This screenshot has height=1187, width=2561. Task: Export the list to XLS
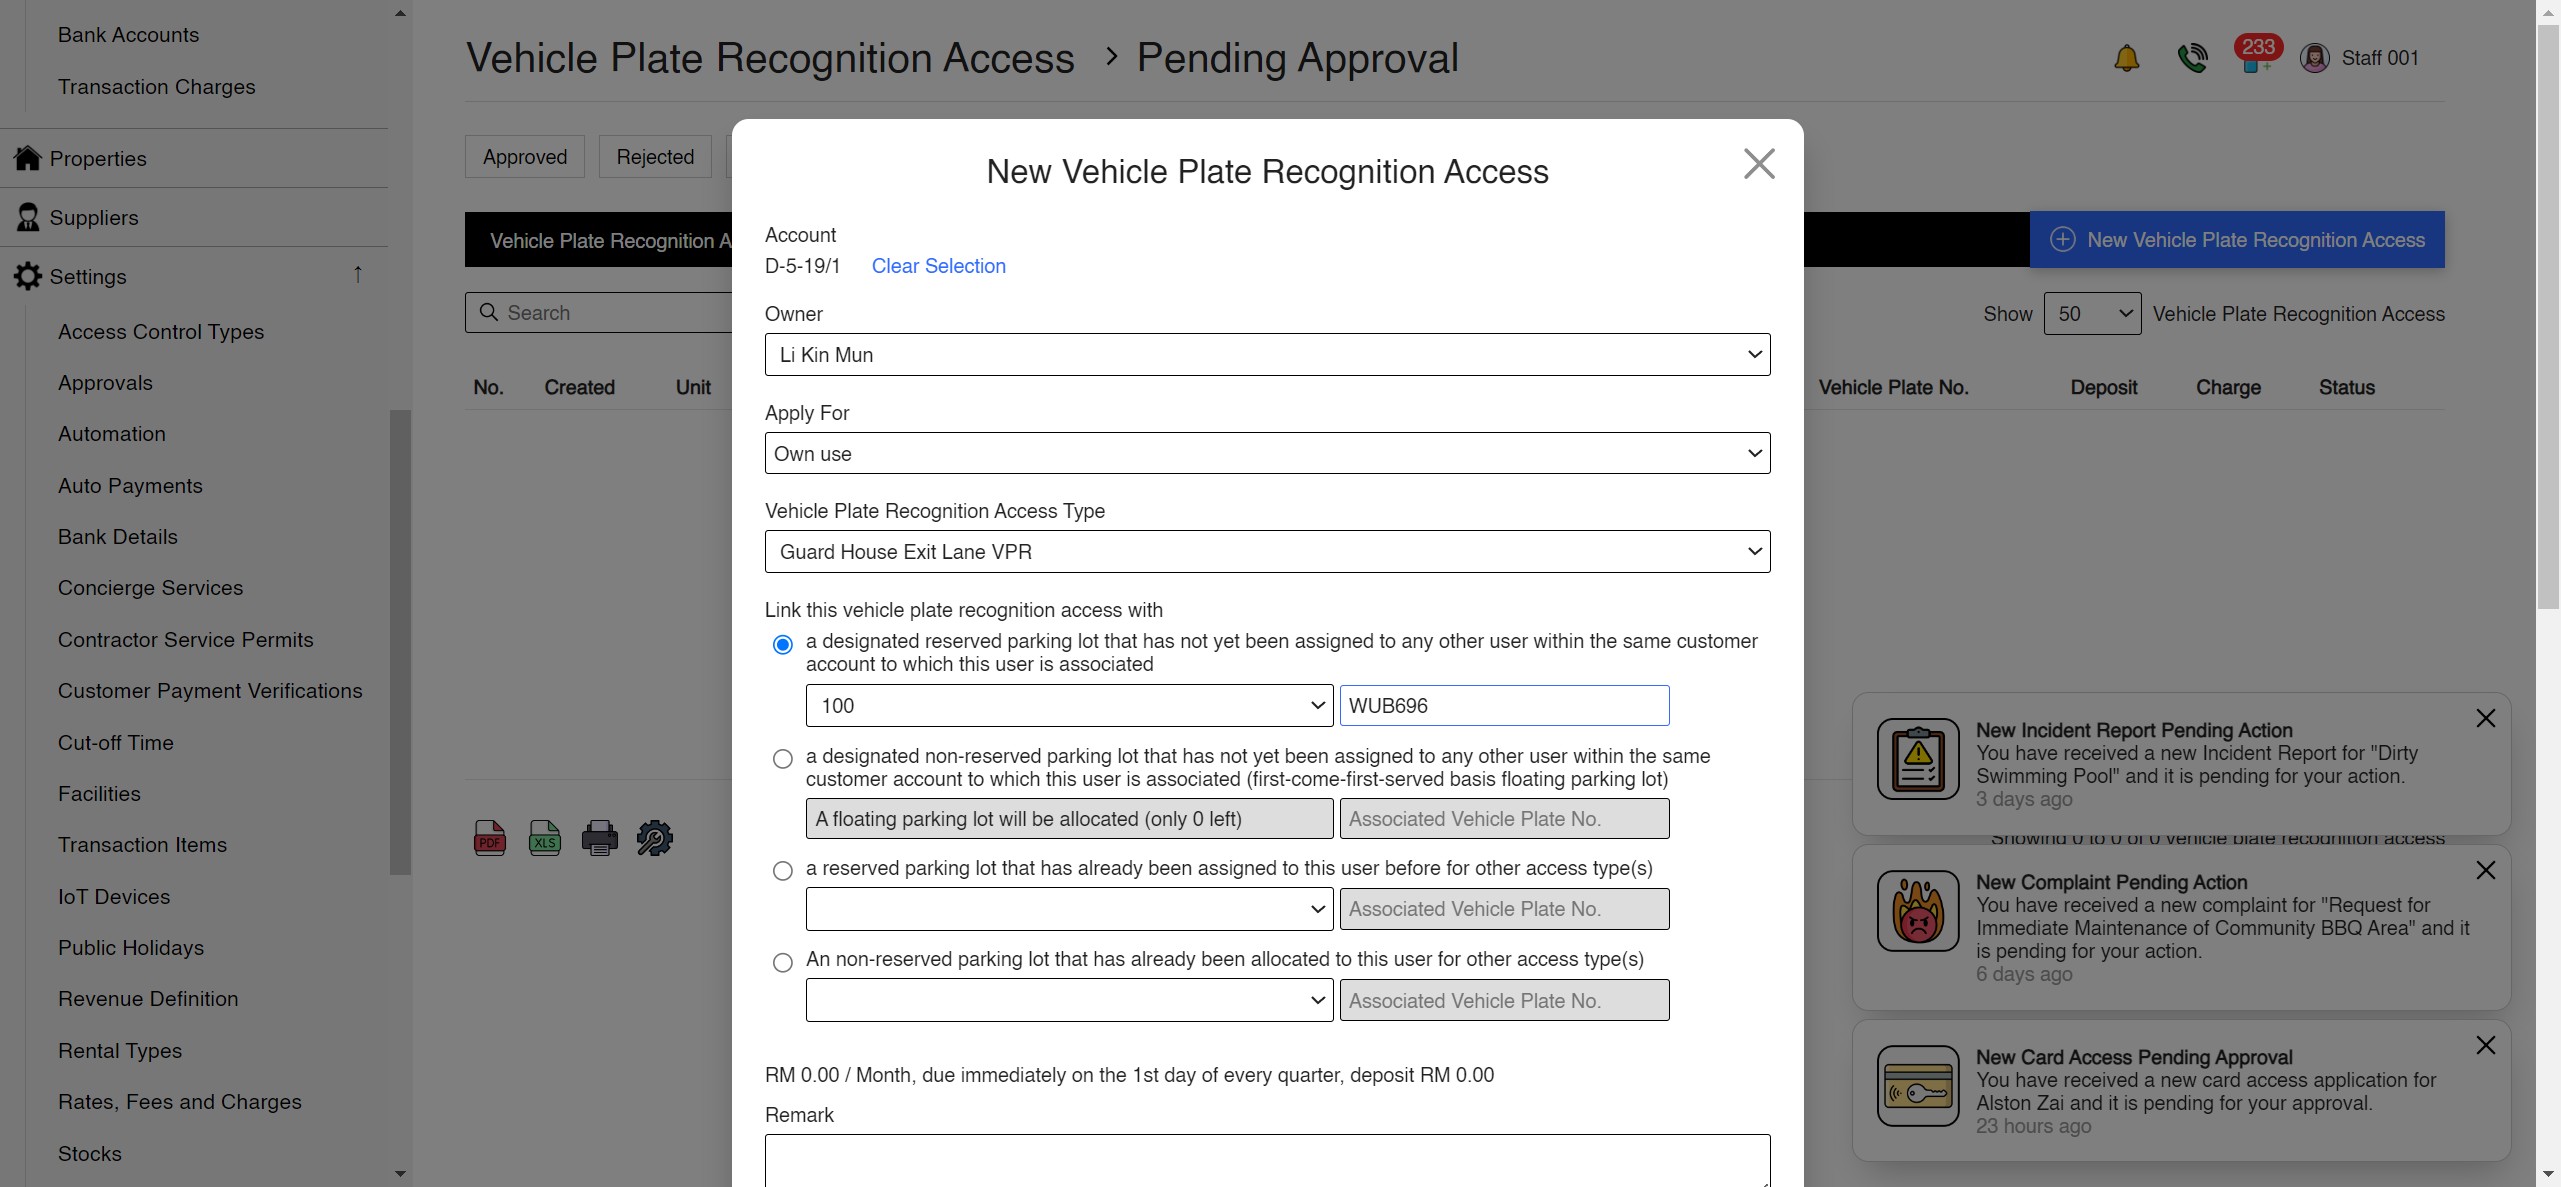click(x=544, y=837)
